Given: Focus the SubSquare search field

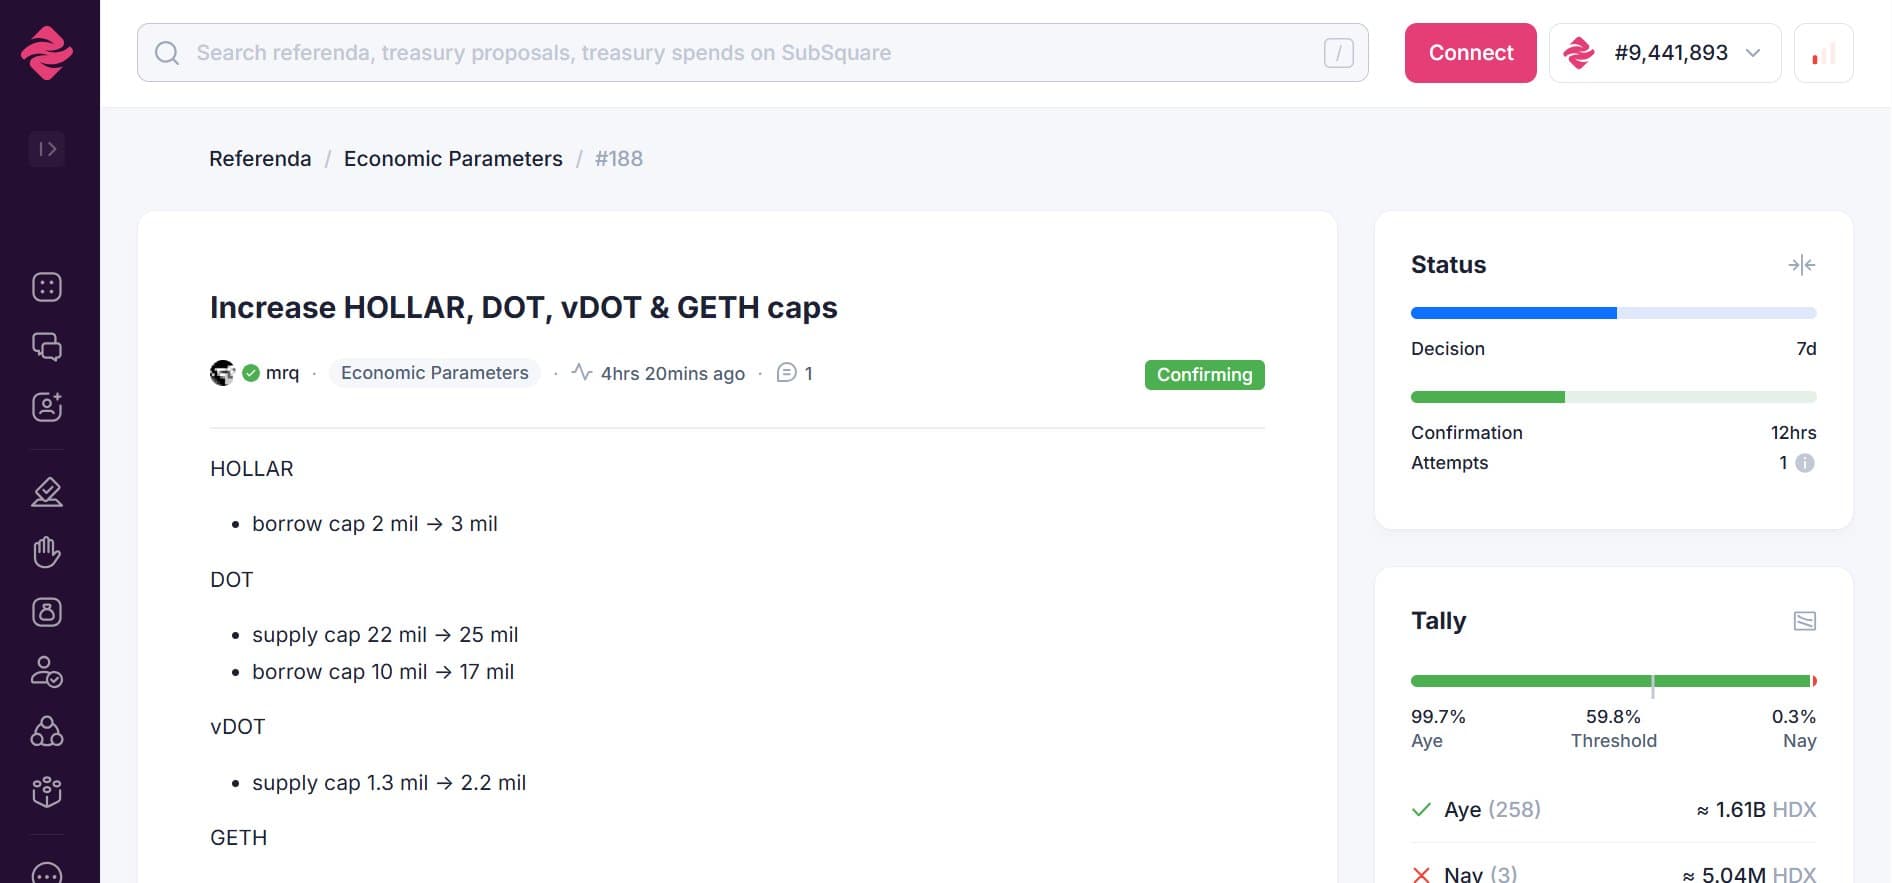Looking at the screenshot, I should point(752,53).
